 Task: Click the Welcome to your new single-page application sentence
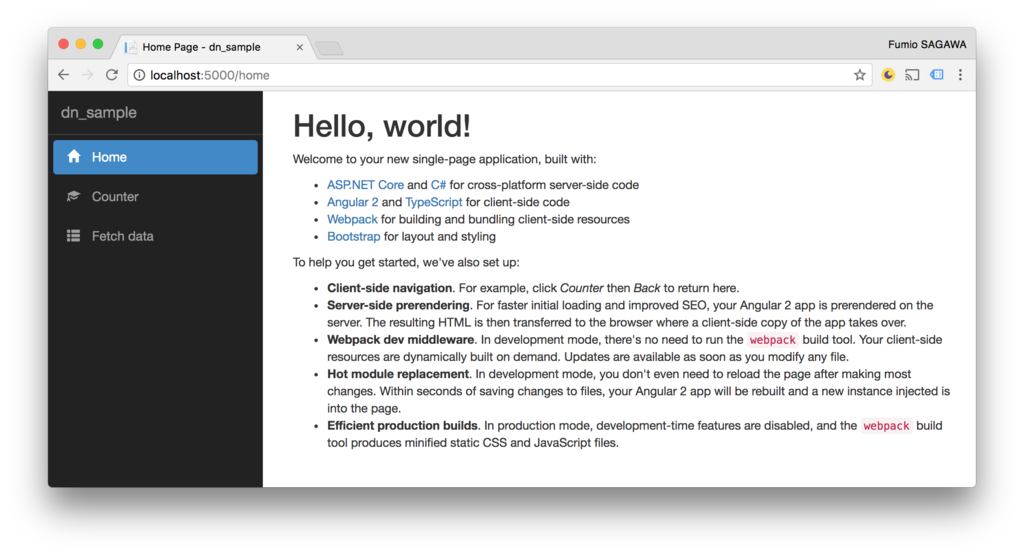[444, 159]
